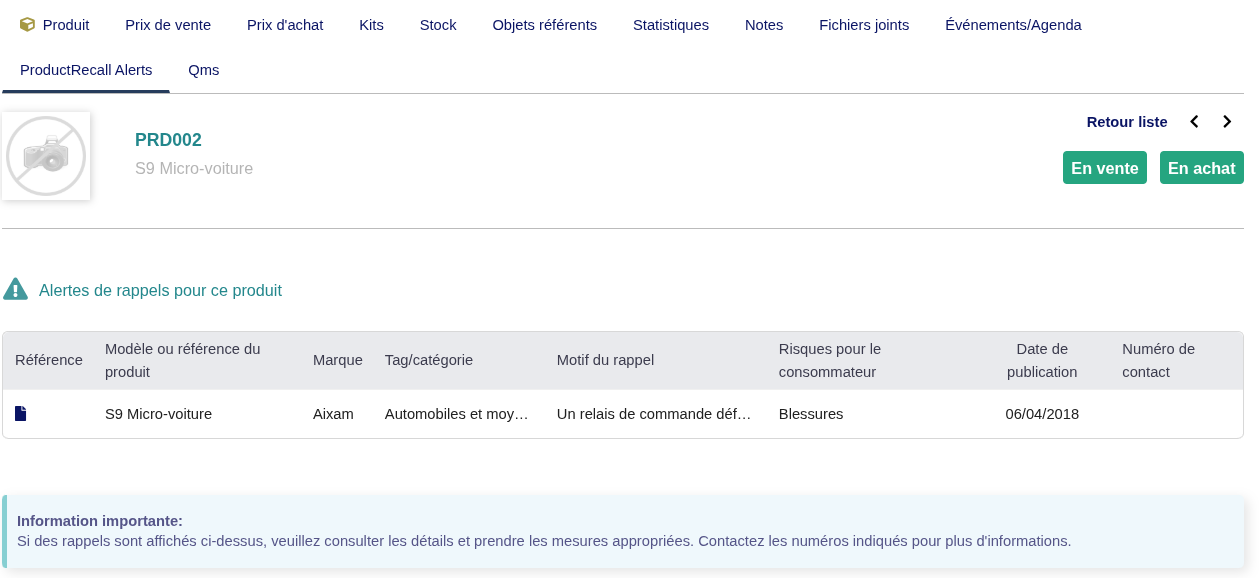
Task: Click the warning triangle alert icon
Action: [15, 290]
